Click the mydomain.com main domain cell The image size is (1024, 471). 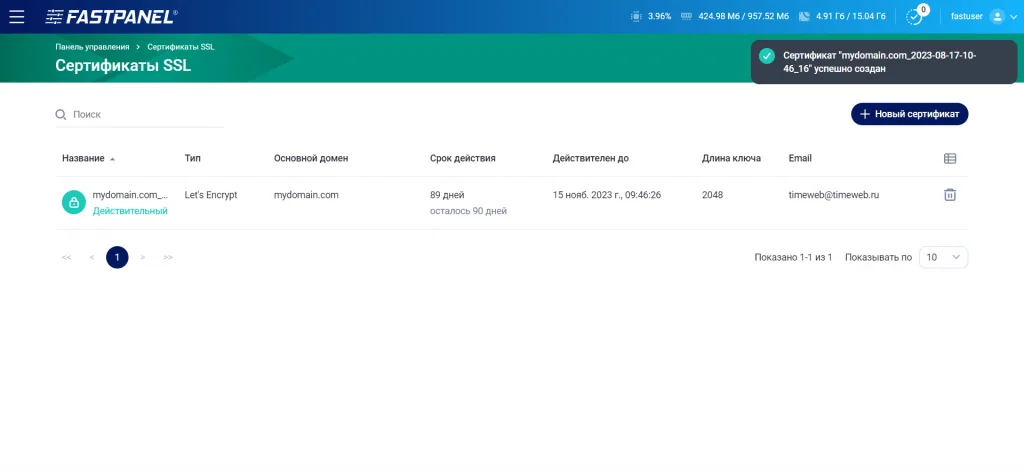coord(306,195)
